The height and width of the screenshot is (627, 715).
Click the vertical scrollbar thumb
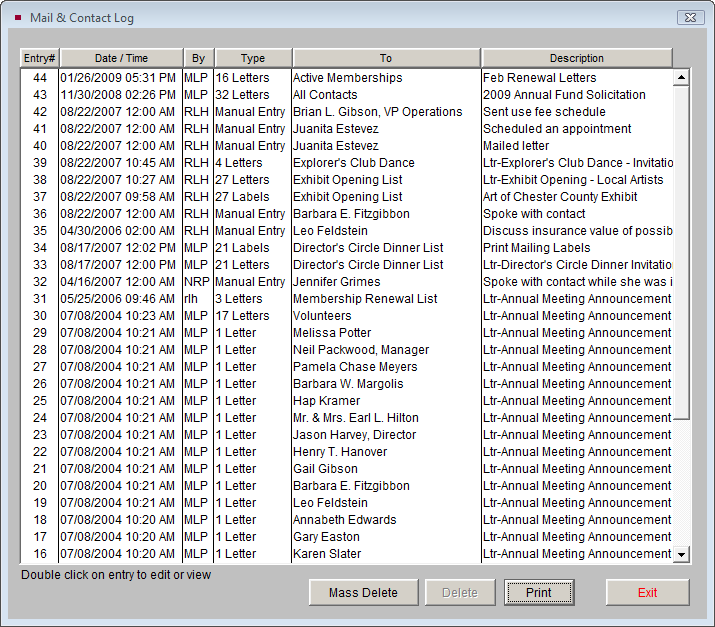(x=681, y=252)
